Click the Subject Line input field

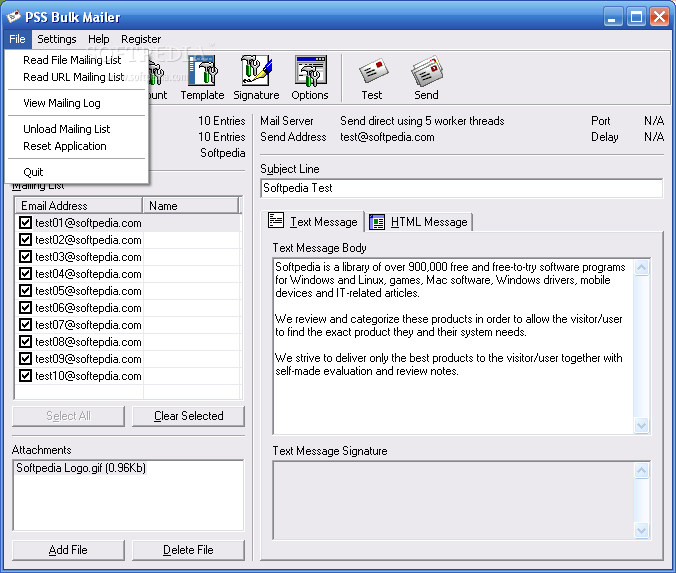pos(461,188)
